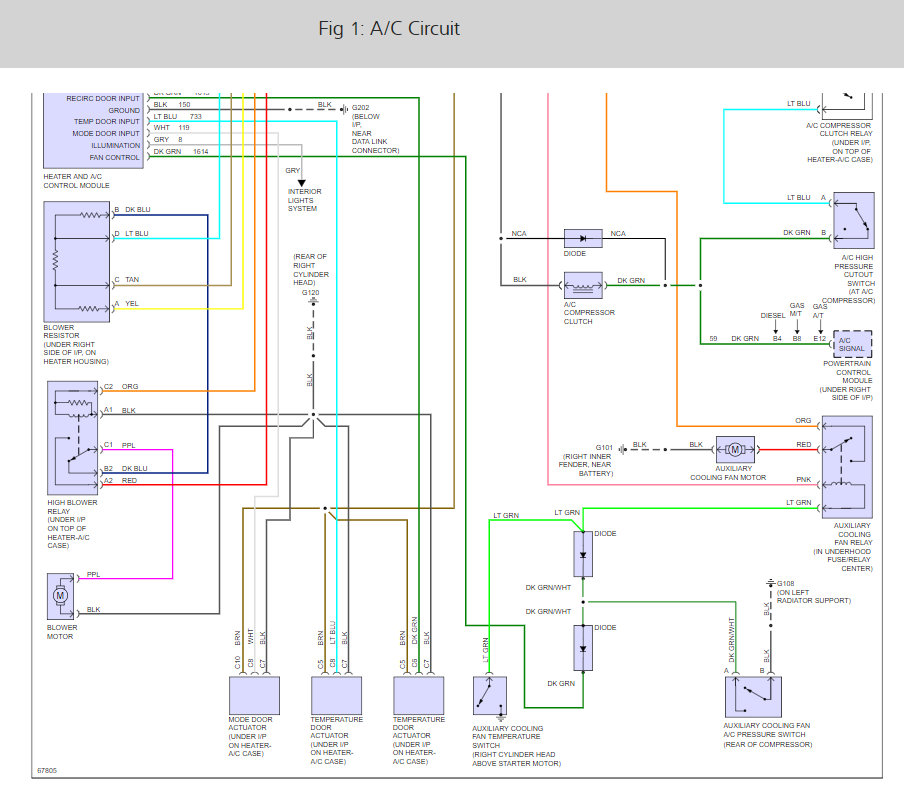Click the "A2 RED" wire label at high blower relay
This screenshot has width=904, height=806.
pyautogui.click(x=120, y=481)
